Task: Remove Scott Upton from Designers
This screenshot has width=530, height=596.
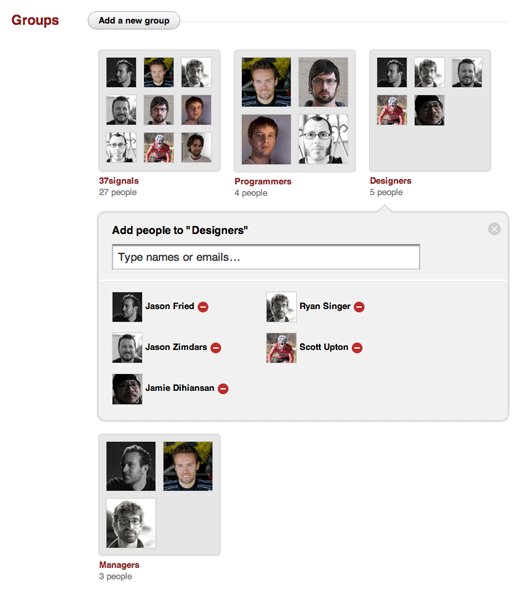Action: (357, 347)
